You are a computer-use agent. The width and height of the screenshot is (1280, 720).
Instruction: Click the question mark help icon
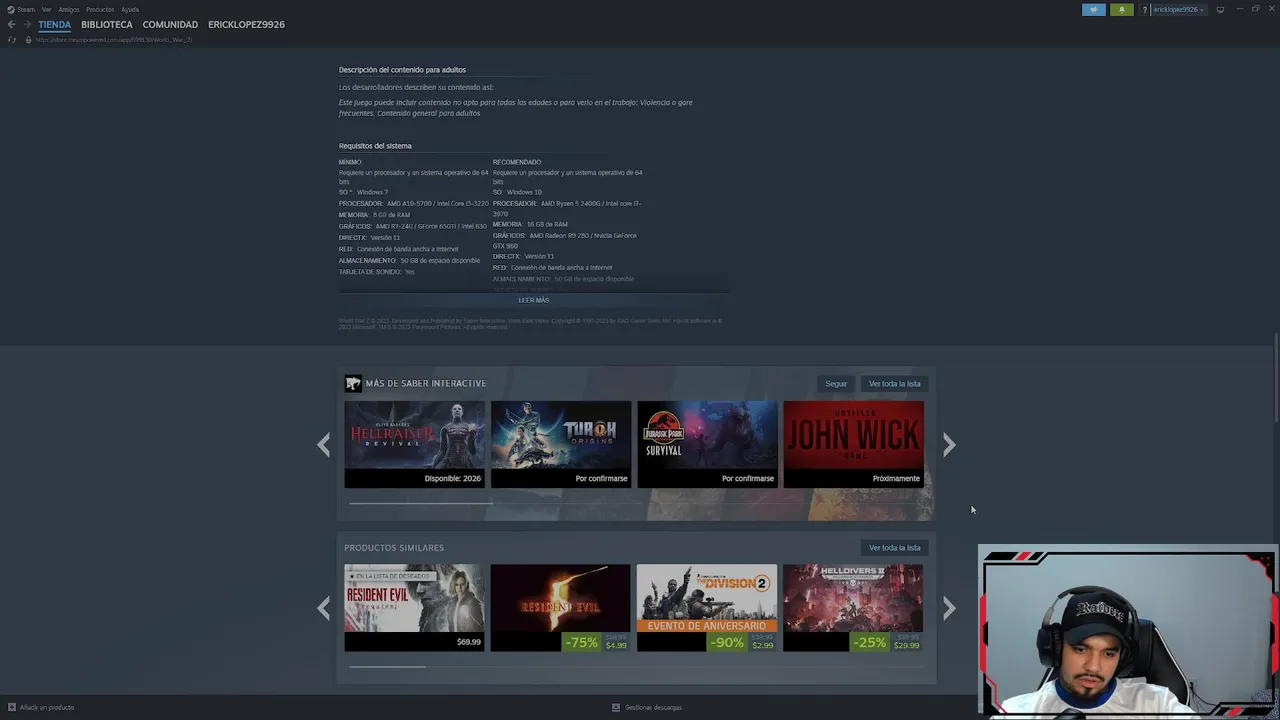[1145, 9]
